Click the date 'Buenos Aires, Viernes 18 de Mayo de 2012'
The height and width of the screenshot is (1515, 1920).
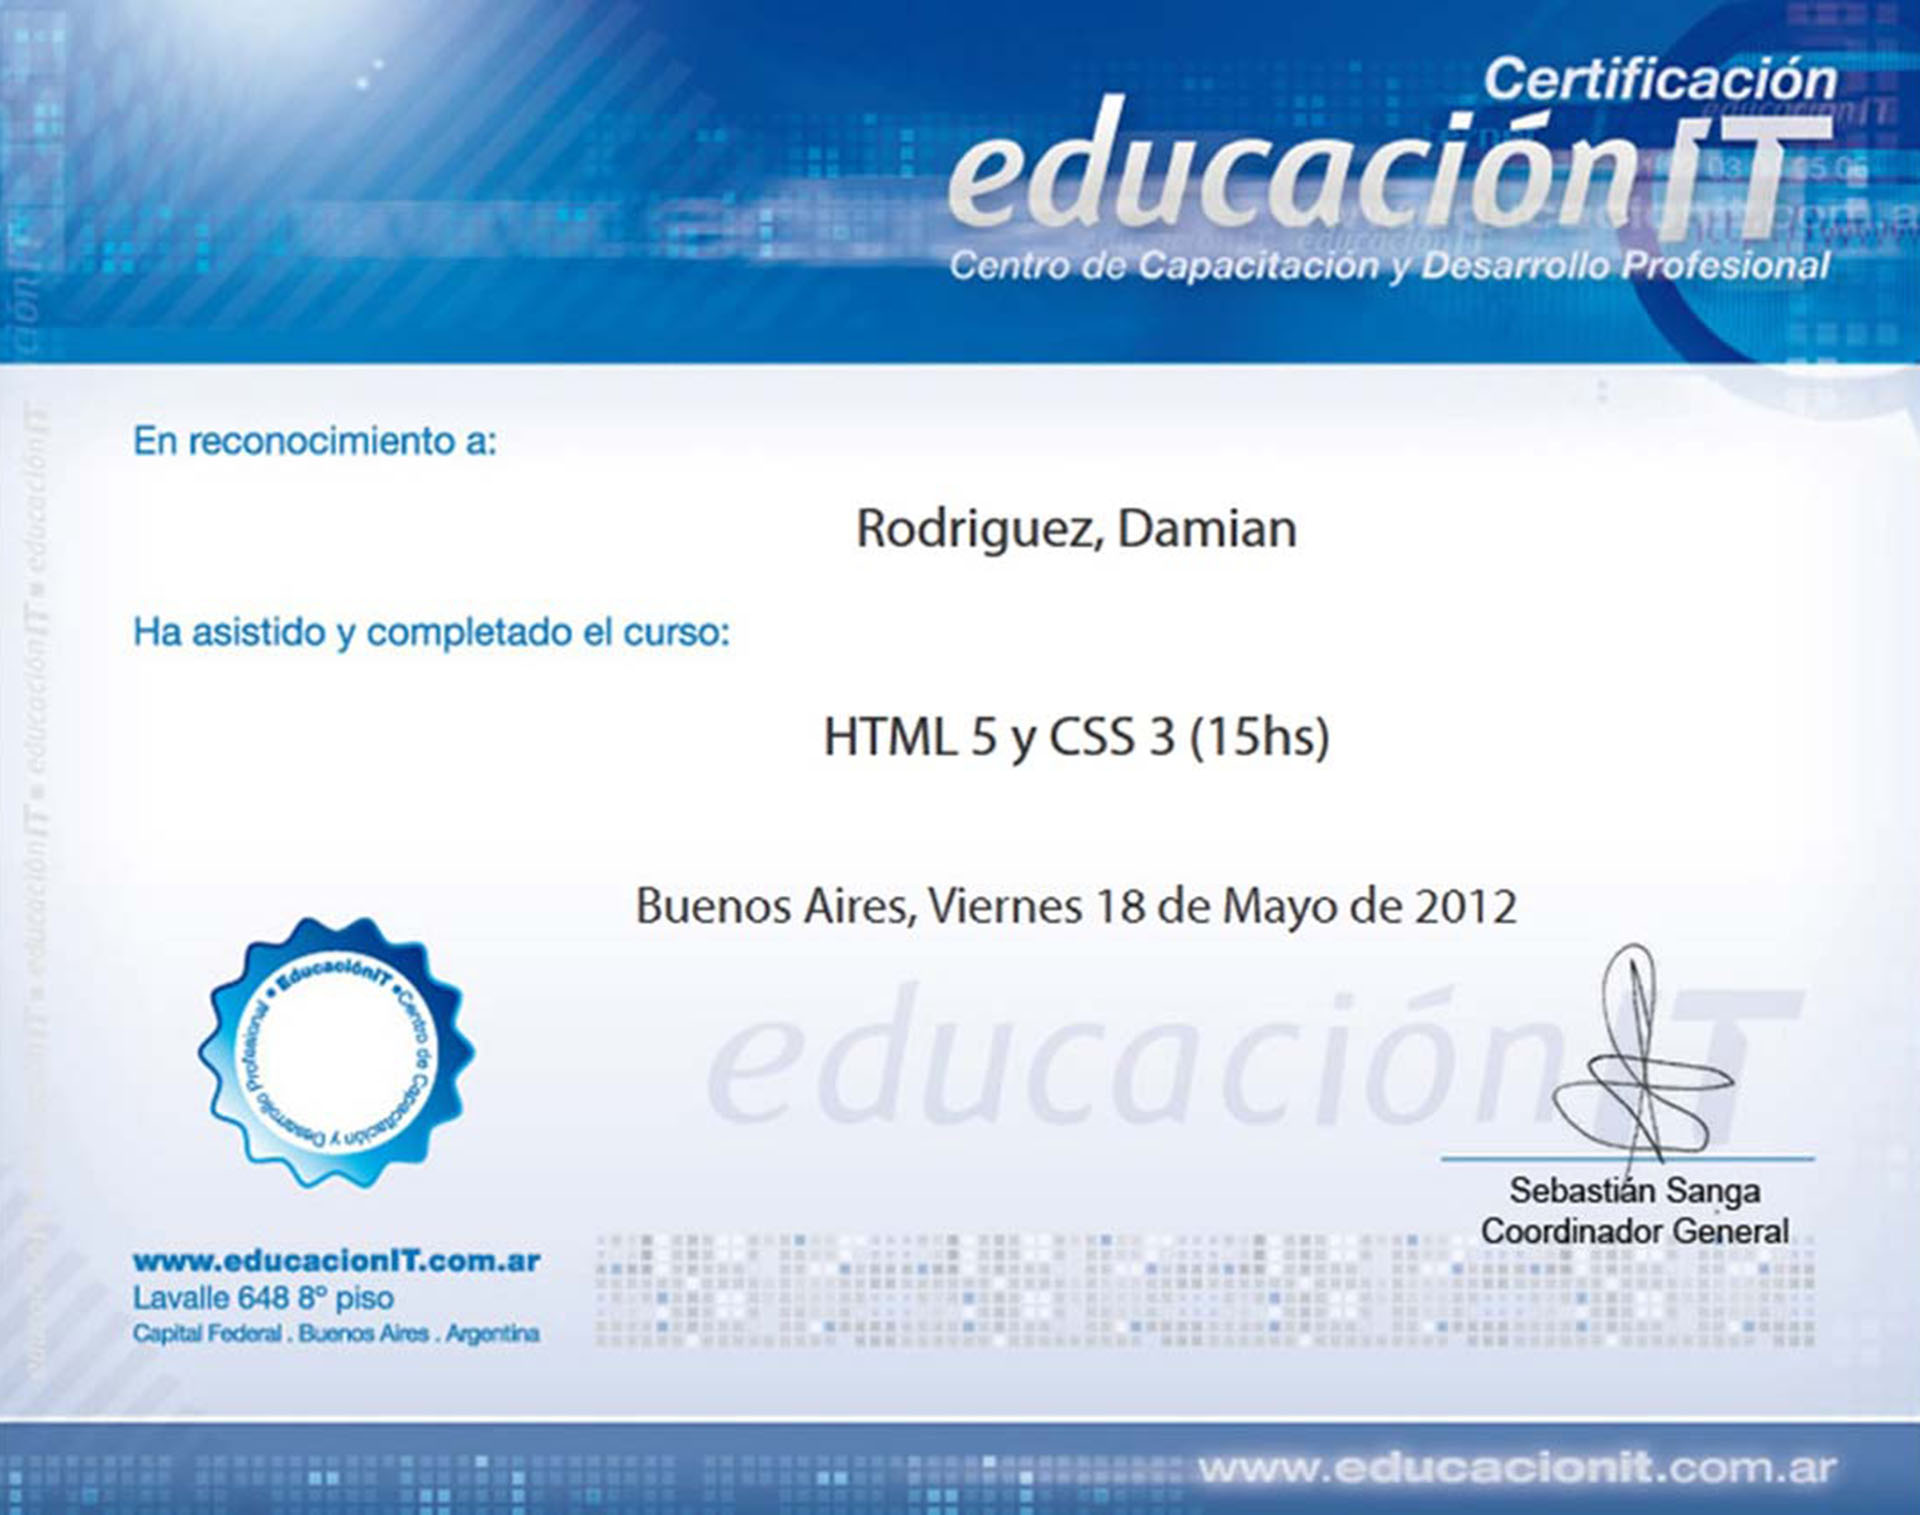coord(1077,907)
